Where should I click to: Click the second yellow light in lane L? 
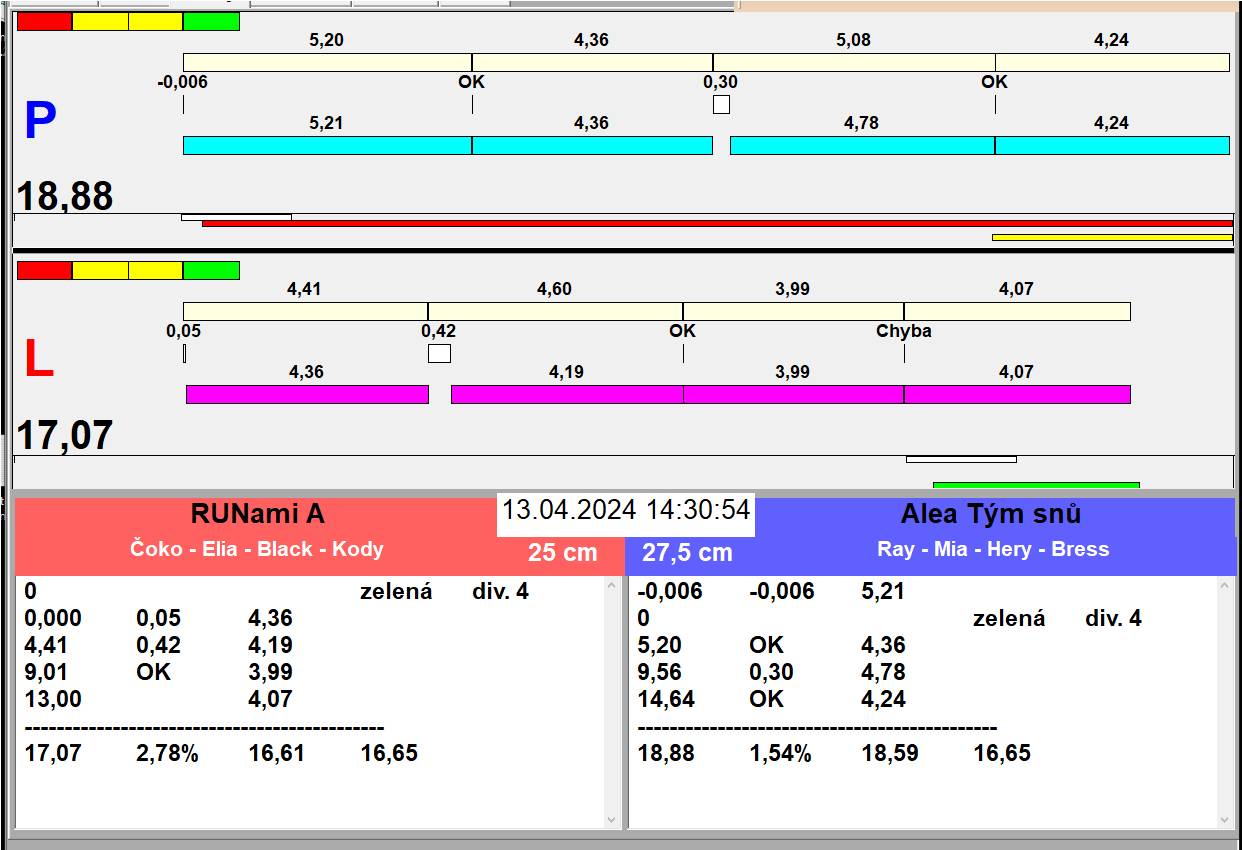156,270
